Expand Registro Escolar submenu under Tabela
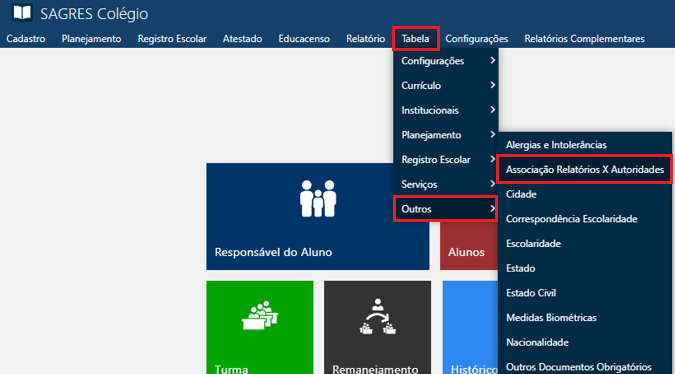The height and width of the screenshot is (374, 675). point(446,159)
